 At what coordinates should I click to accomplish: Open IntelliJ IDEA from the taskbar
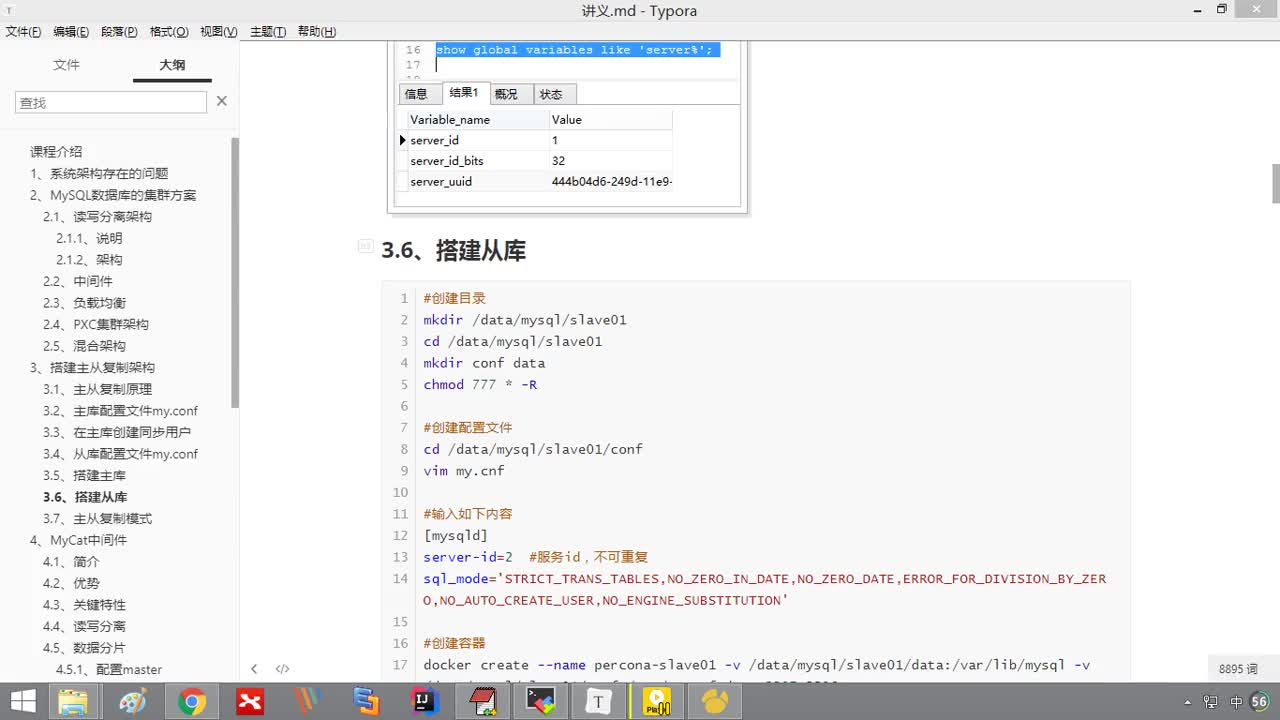(425, 702)
